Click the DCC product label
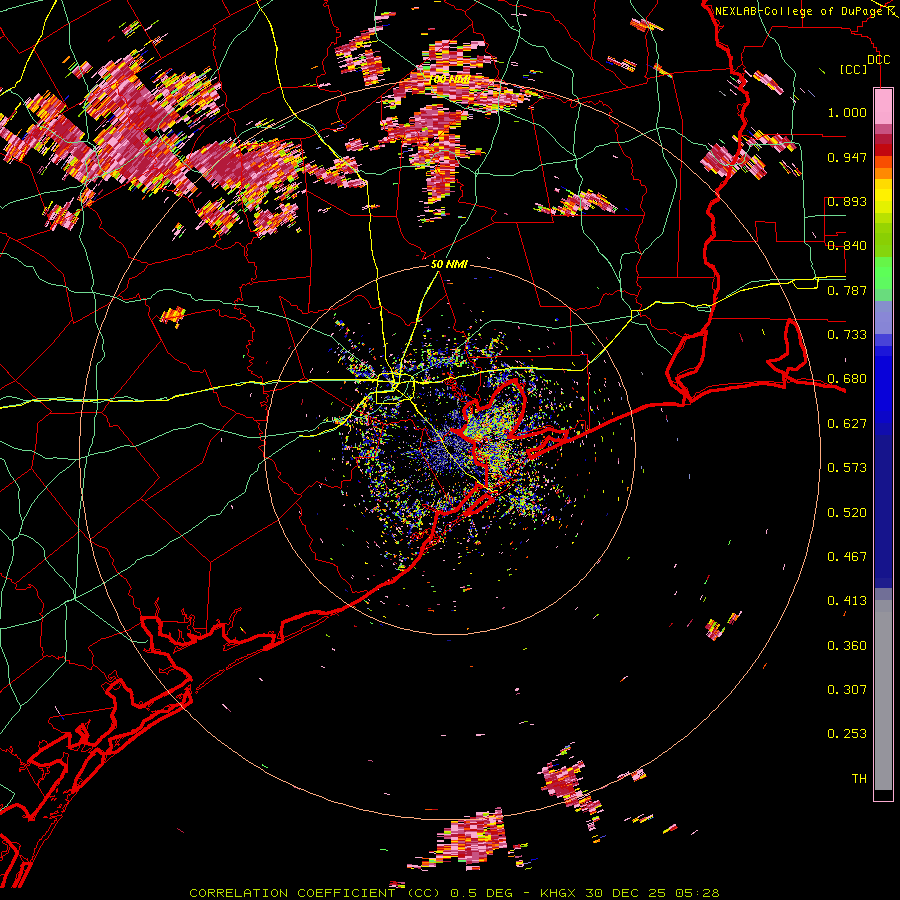The height and width of the screenshot is (900, 900). pyautogui.click(x=879, y=60)
